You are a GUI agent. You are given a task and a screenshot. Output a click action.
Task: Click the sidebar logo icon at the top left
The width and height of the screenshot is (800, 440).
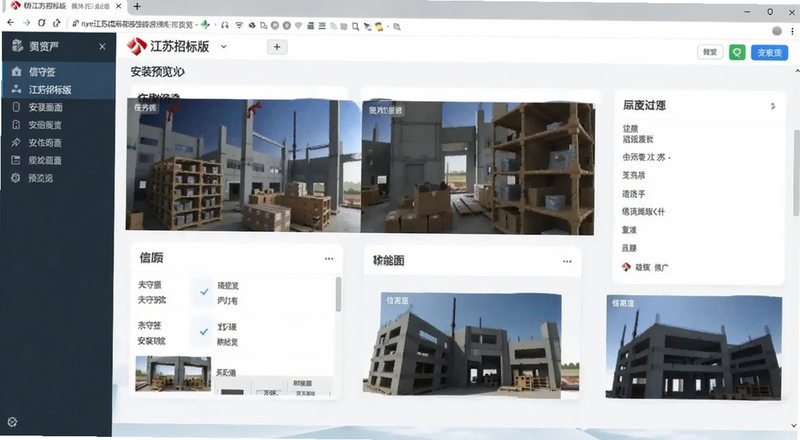(x=17, y=46)
